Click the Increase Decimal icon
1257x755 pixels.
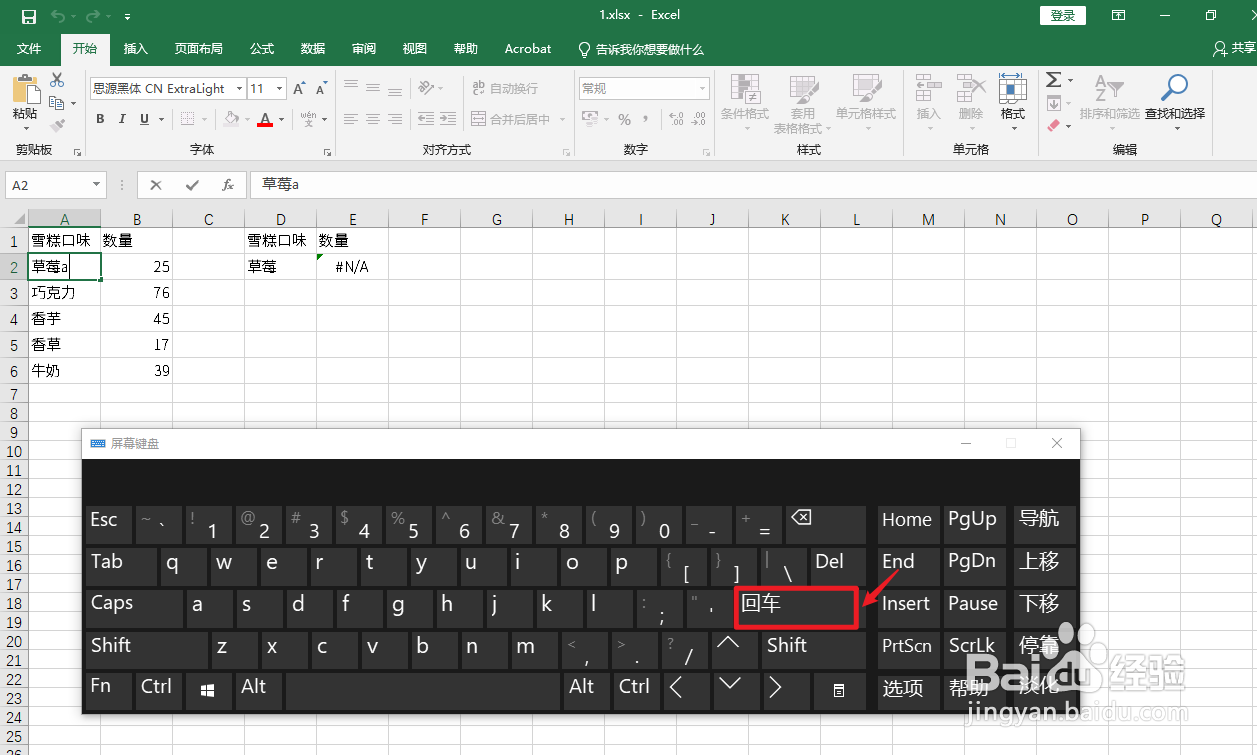(x=676, y=119)
